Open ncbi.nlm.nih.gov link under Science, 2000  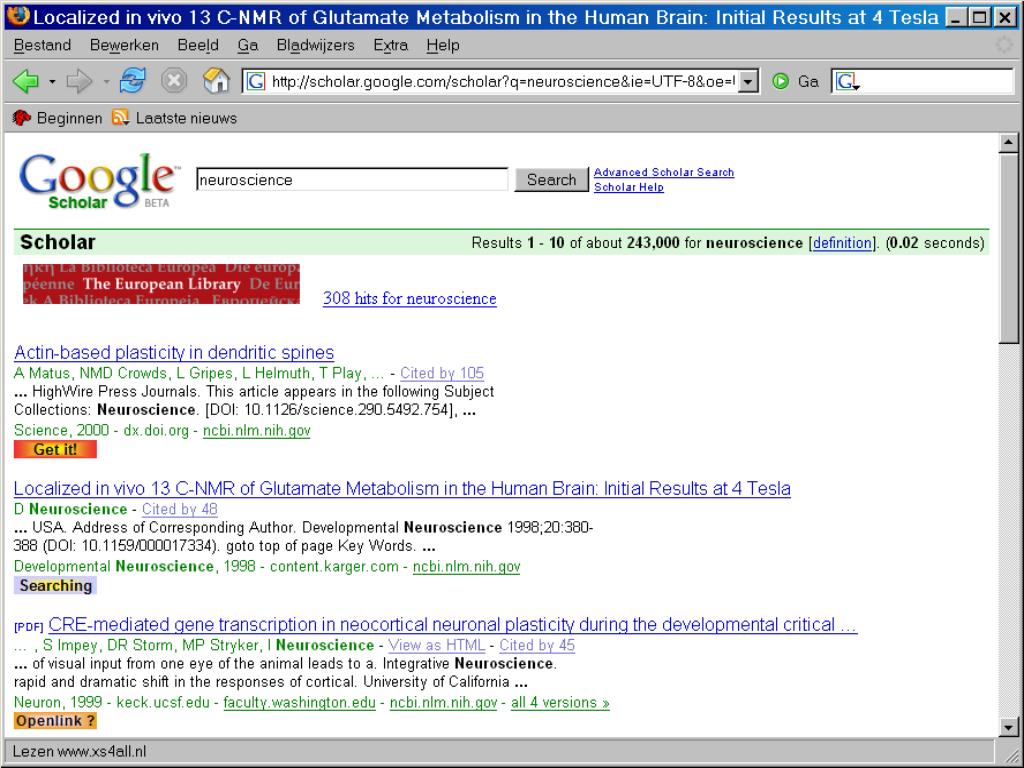click(257, 430)
